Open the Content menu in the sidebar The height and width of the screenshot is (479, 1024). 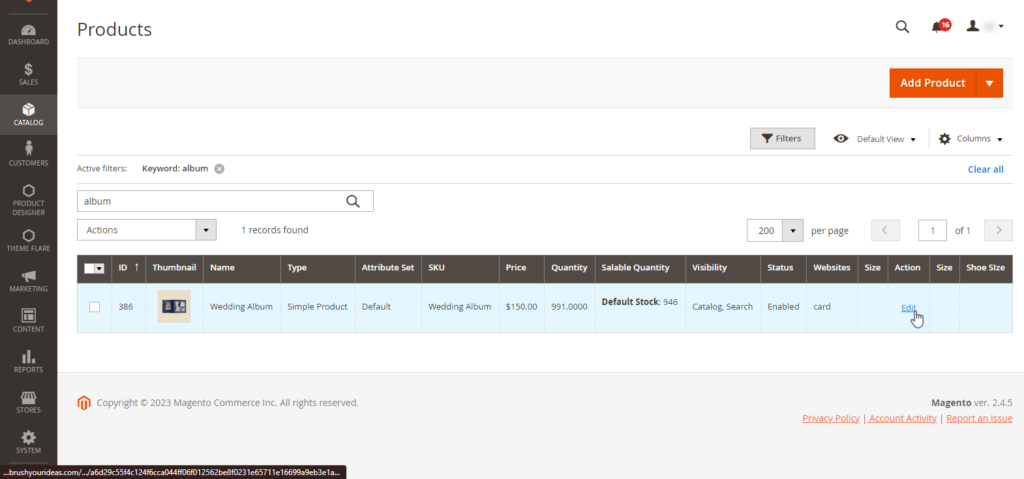pyautogui.click(x=28, y=322)
